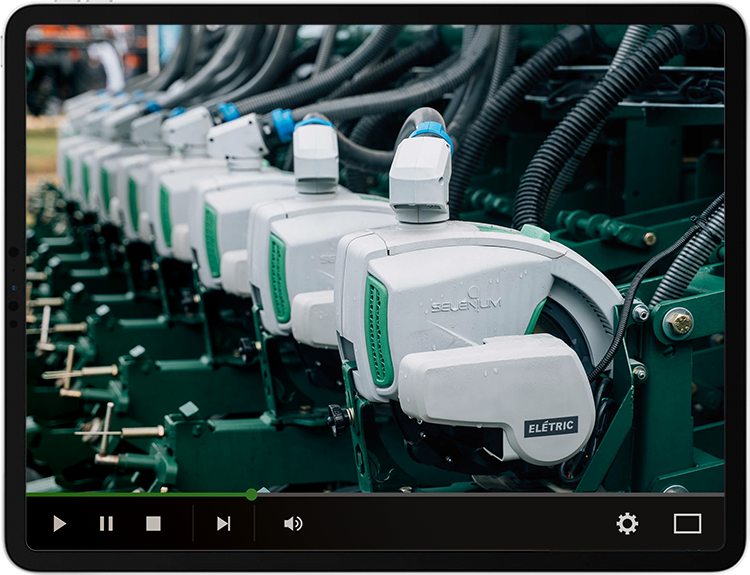Tap the tablet front camera on left bezel
This screenshot has width=750, height=575.
[14, 288]
